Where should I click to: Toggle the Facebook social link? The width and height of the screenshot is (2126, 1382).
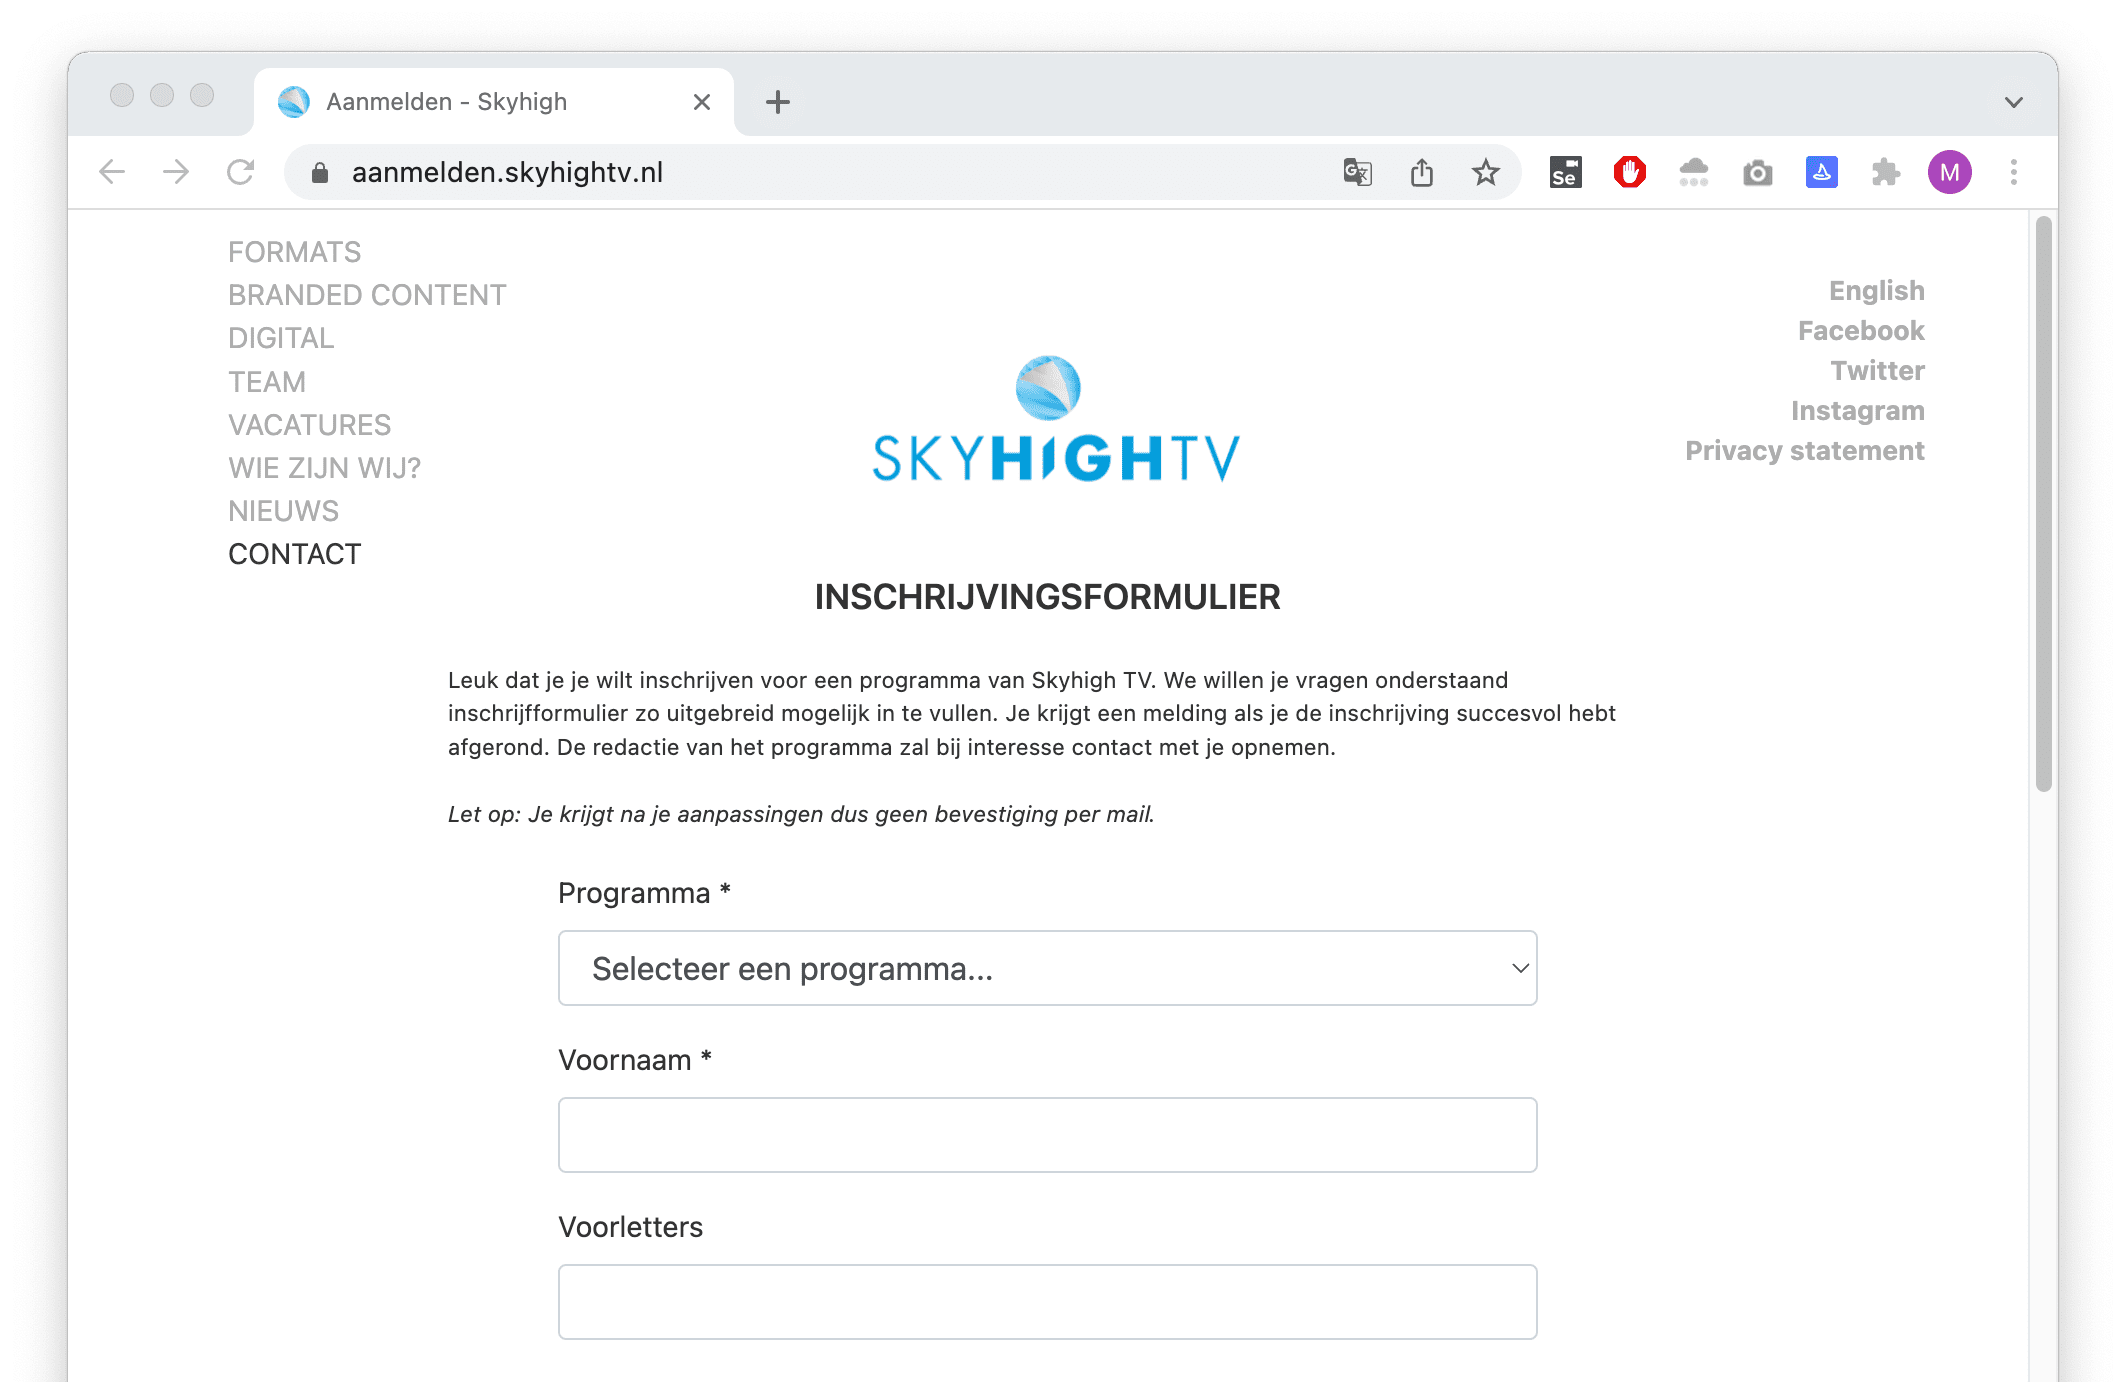1861,330
